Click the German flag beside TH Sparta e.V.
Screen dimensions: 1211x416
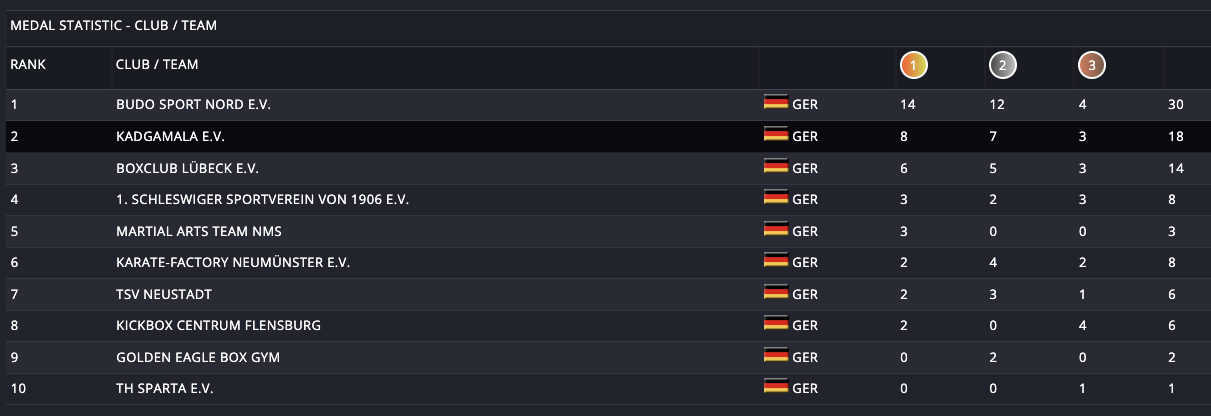pyautogui.click(x=776, y=388)
